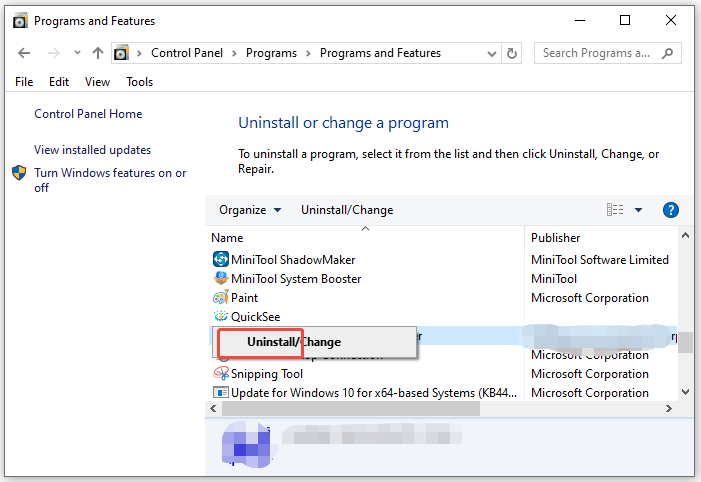Maximize the Programs and Features window
The height and width of the screenshot is (482, 701).
[625, 20]
